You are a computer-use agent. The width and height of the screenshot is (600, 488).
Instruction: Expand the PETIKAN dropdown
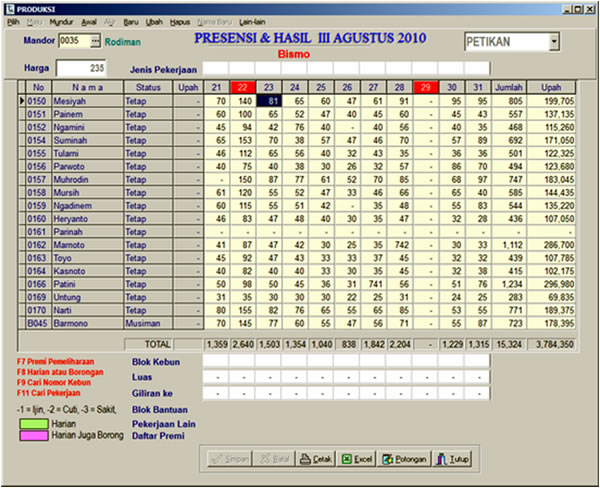click(554, 42)
